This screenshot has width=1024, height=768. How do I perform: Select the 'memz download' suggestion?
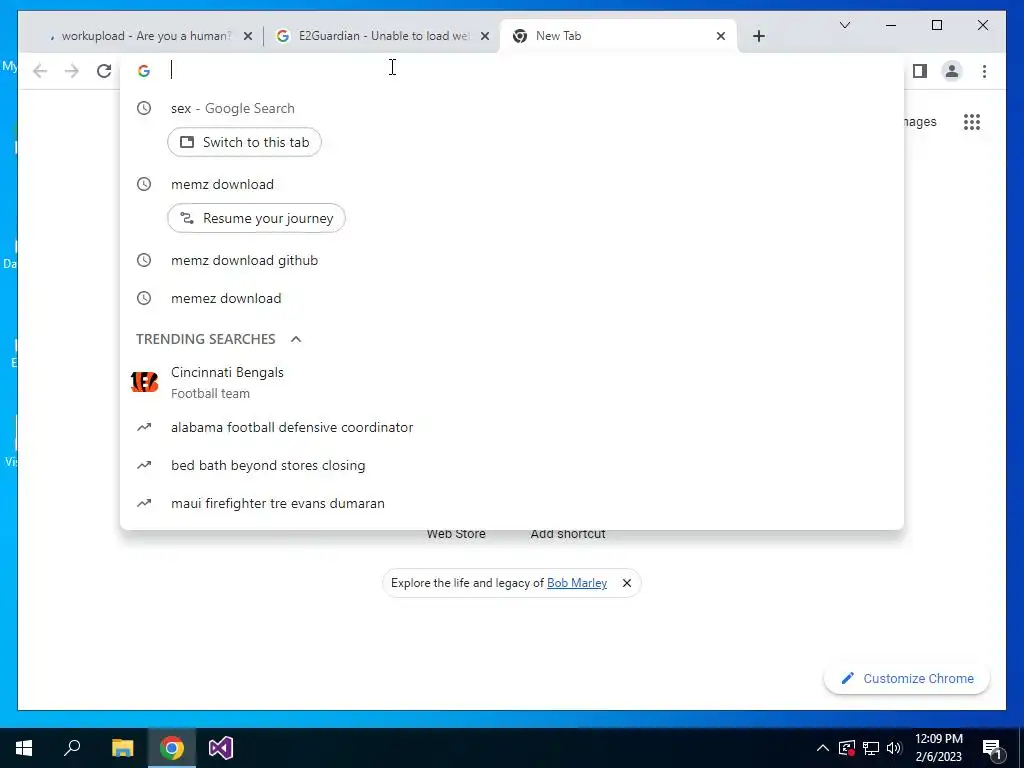(512, 184)
